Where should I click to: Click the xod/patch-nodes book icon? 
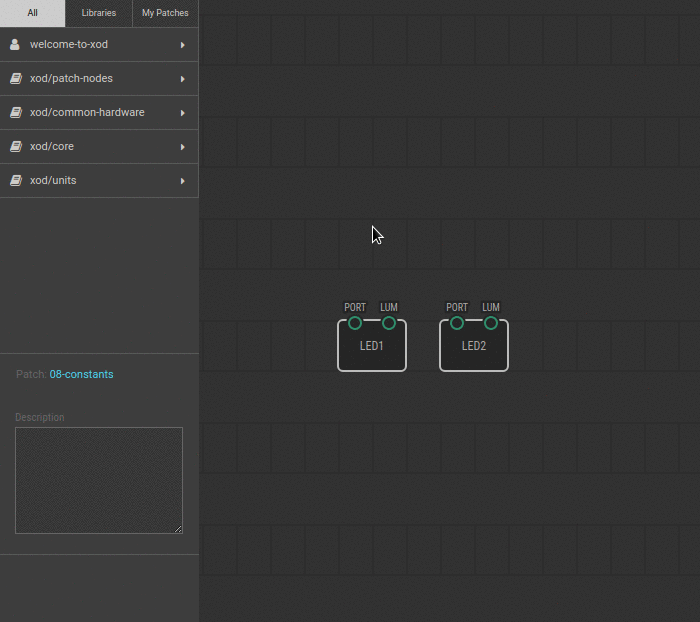(16, 79)
